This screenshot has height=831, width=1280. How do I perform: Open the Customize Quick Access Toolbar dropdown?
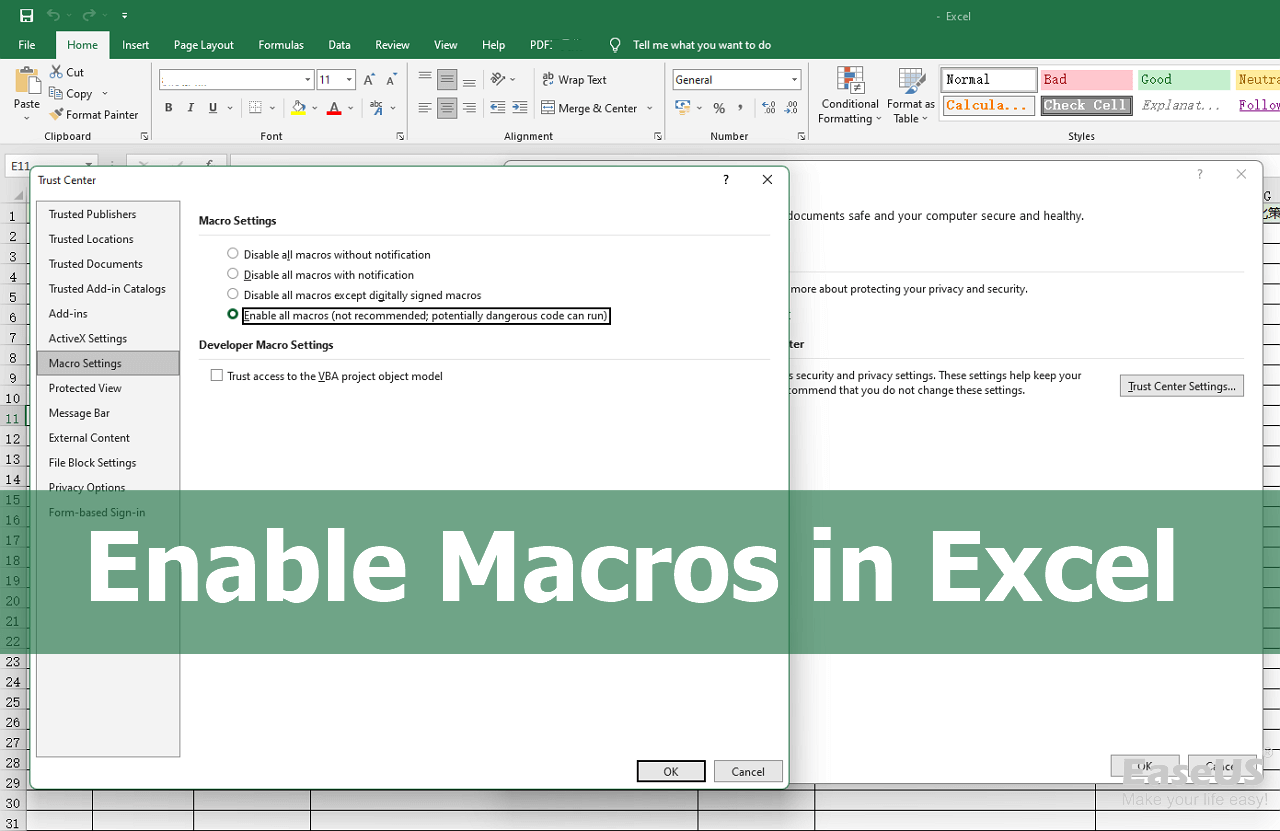pyautogui.click(x=124, y=16)
